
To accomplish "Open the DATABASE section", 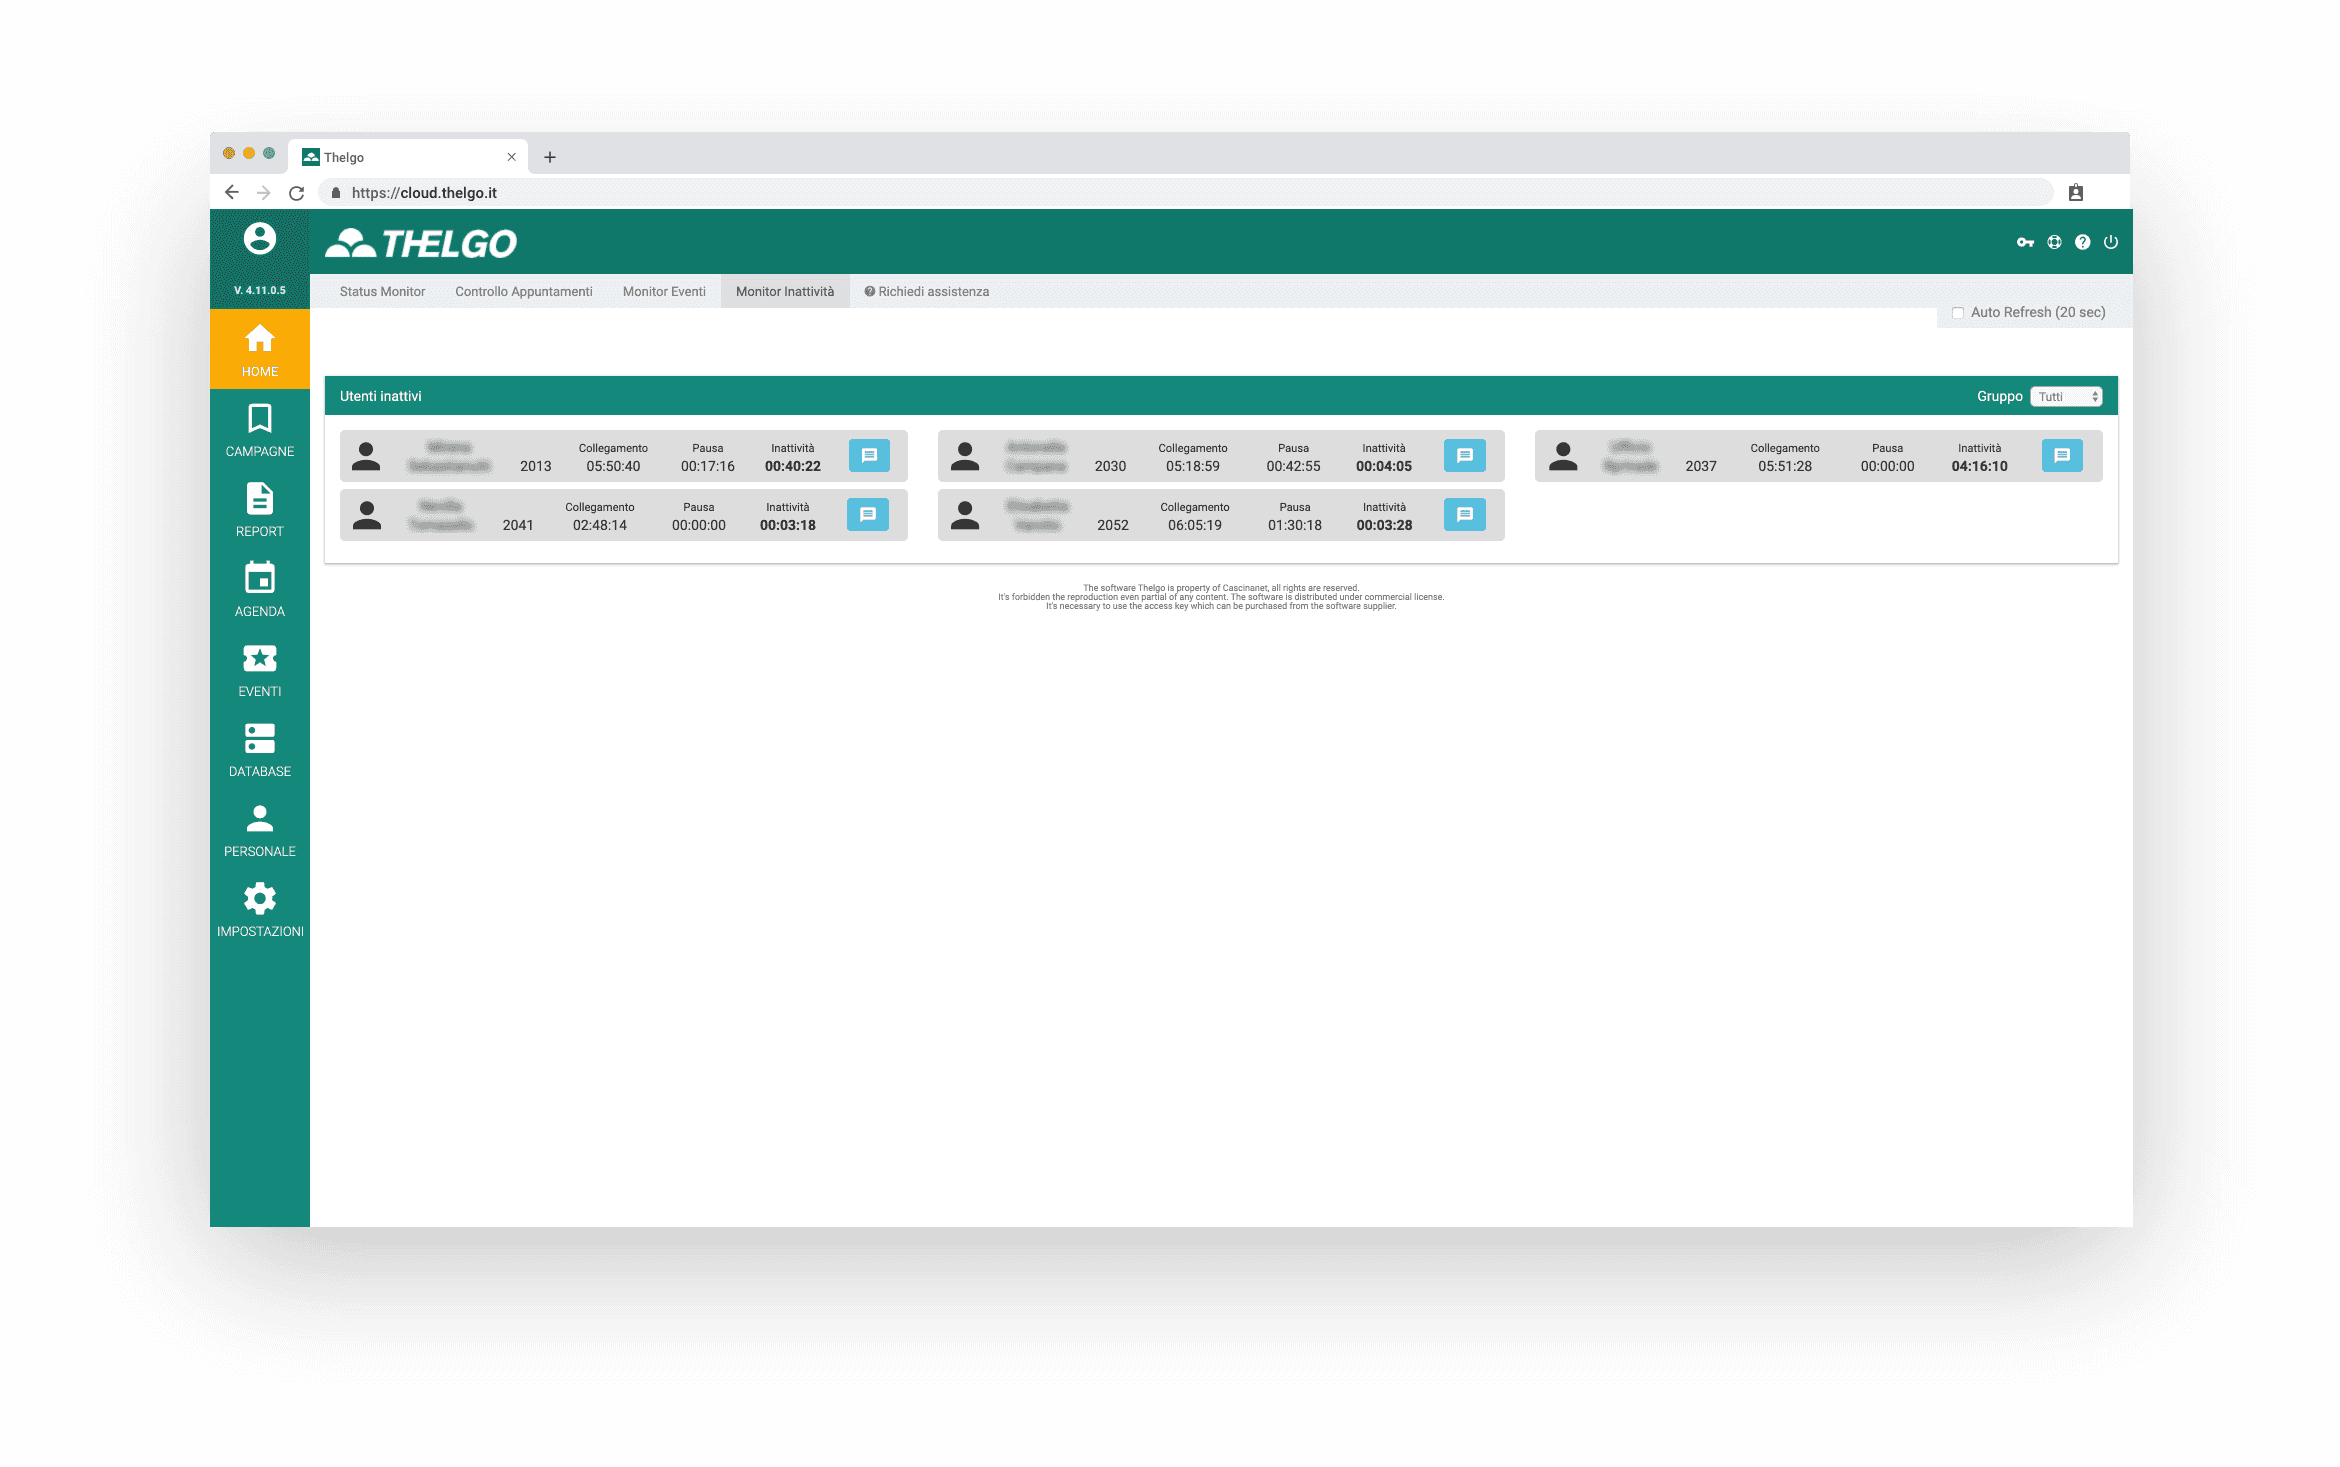I will (259, 750).
